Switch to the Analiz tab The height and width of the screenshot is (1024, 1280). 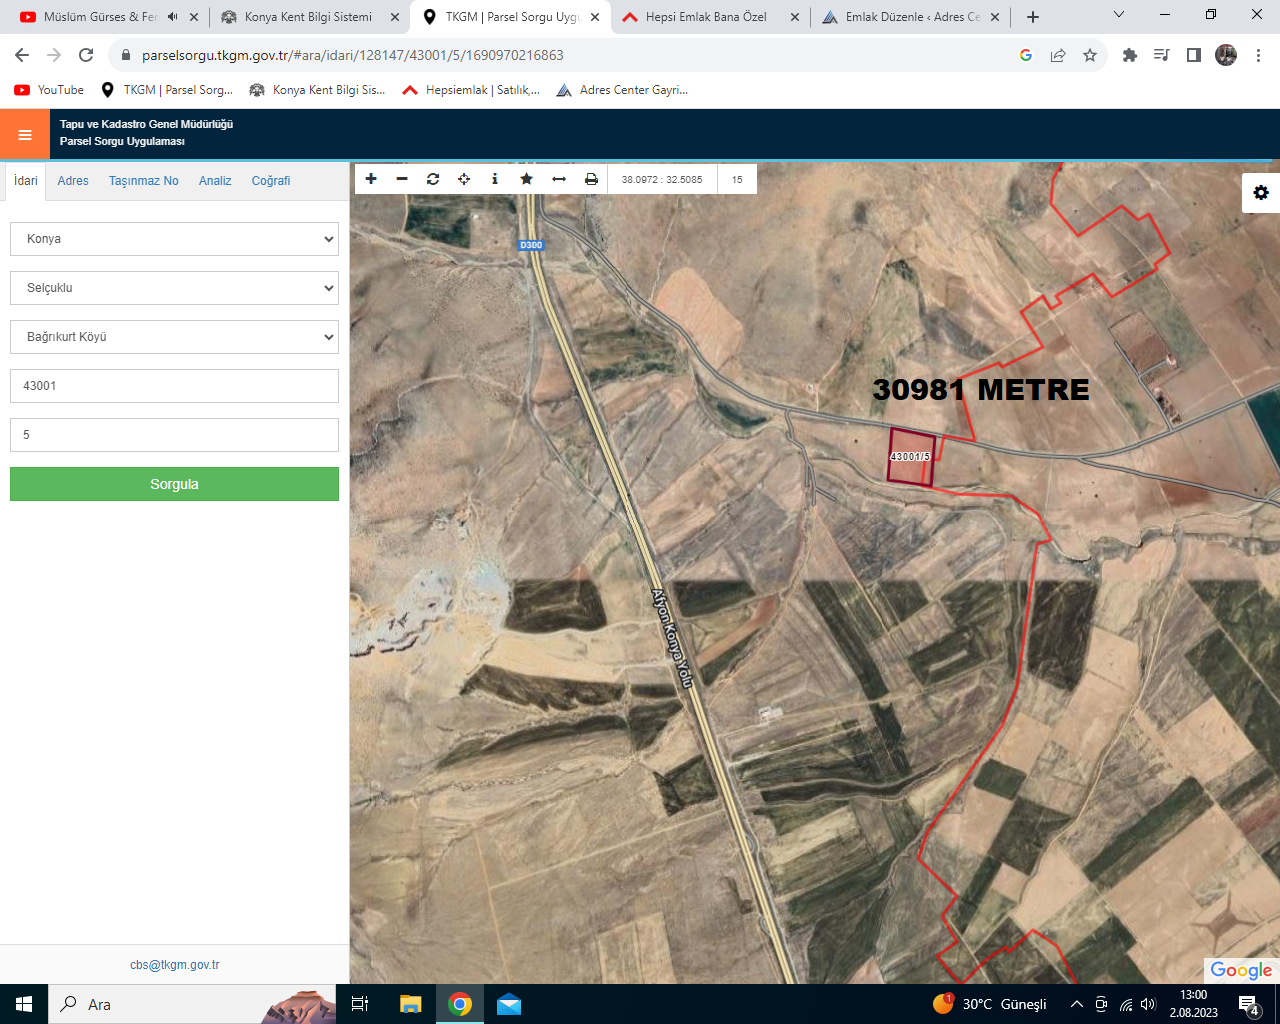point(215,181)
